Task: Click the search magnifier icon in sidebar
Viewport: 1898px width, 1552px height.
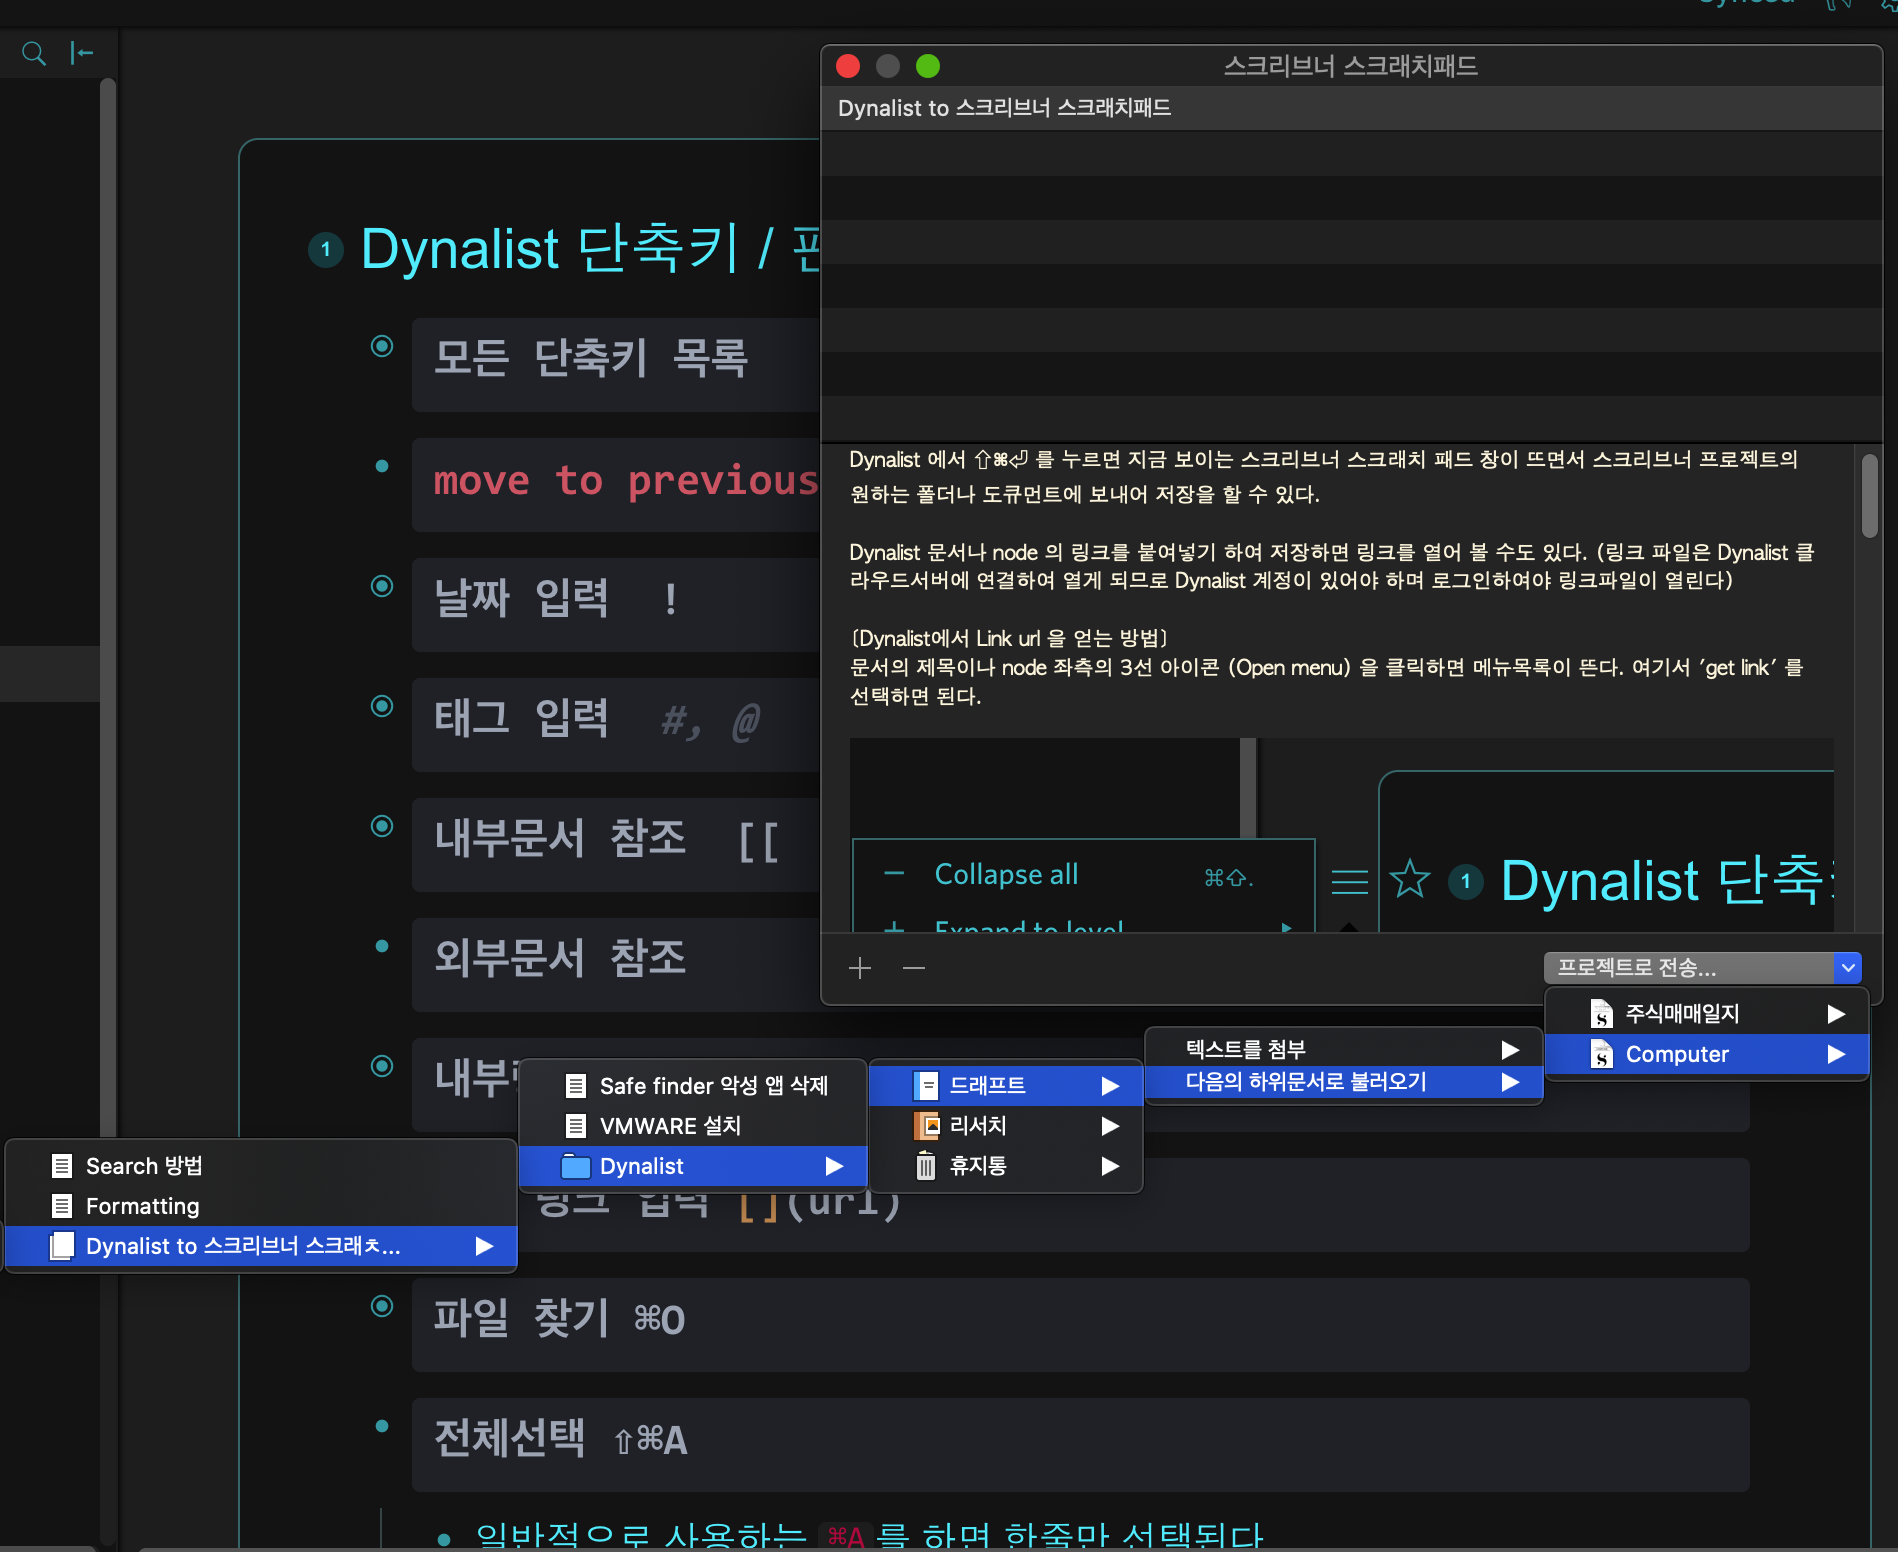Action: [34, 53]
